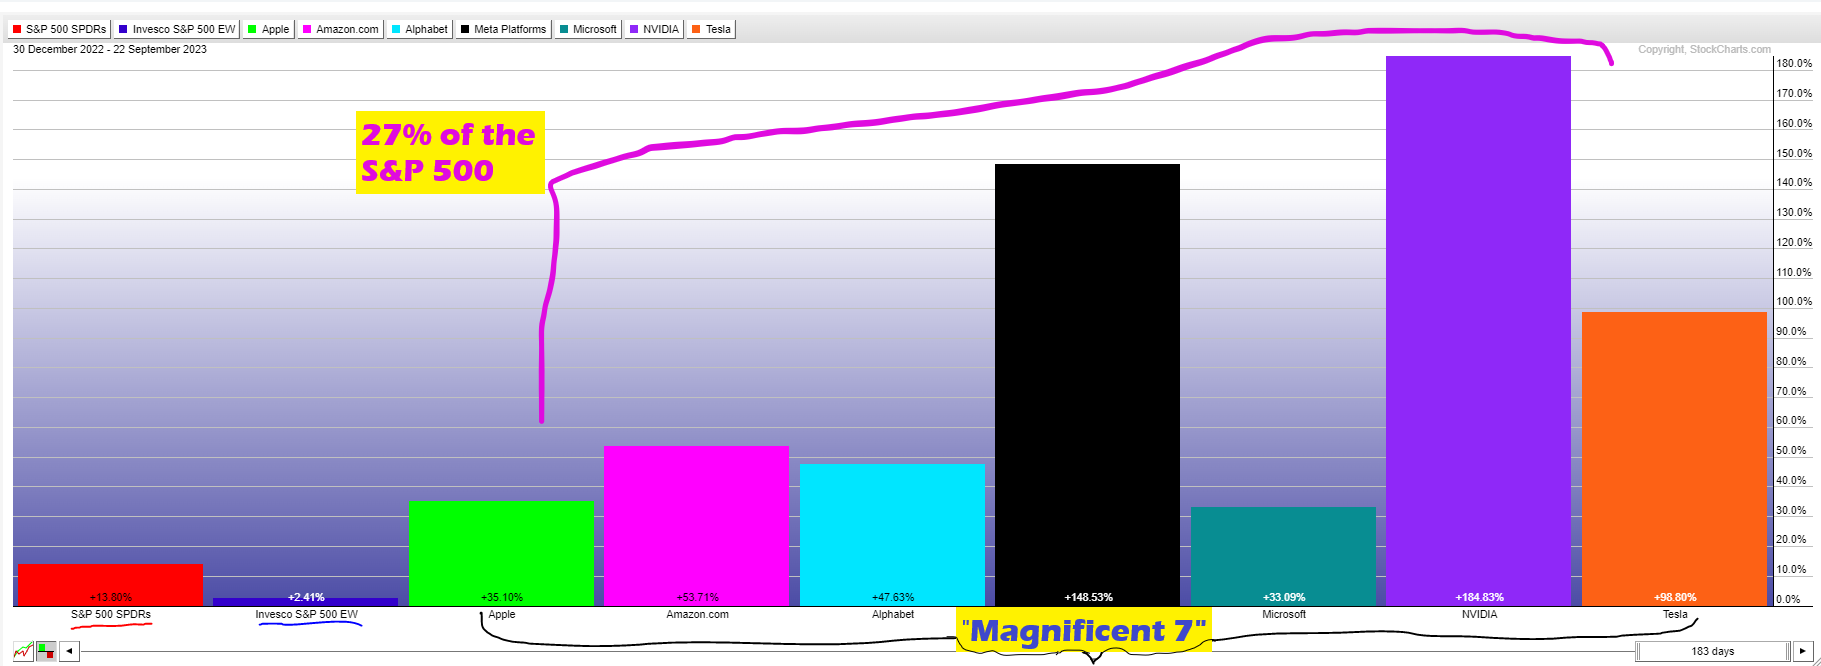Switch to line chart mode icon
This screenshot has height=666, width=1821.
(x=23, y=651)
